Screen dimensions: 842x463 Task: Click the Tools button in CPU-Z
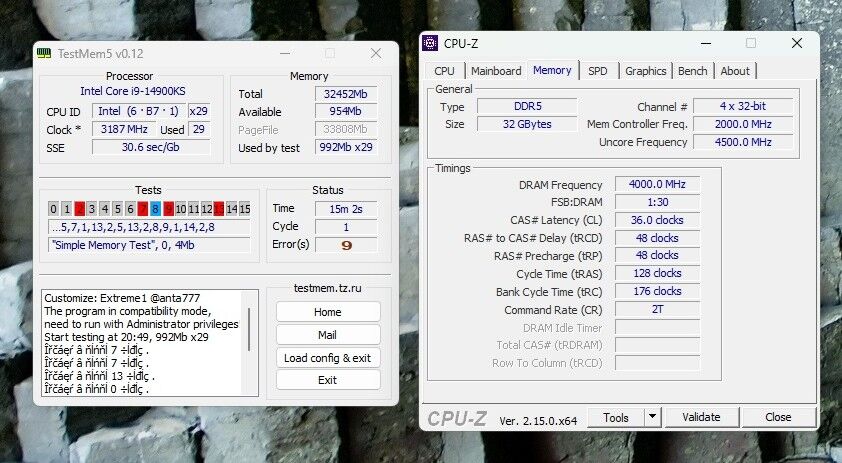615,417
